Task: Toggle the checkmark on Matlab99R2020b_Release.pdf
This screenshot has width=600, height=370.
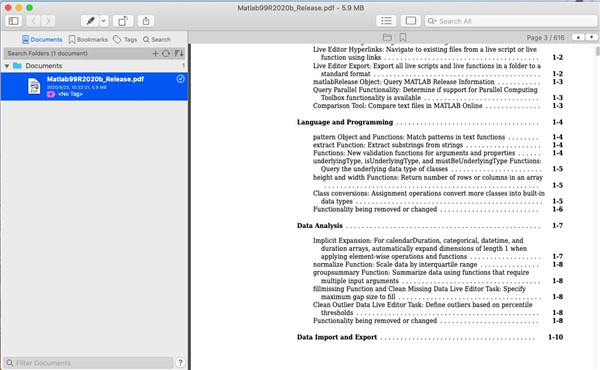Action: coord(181,79)
